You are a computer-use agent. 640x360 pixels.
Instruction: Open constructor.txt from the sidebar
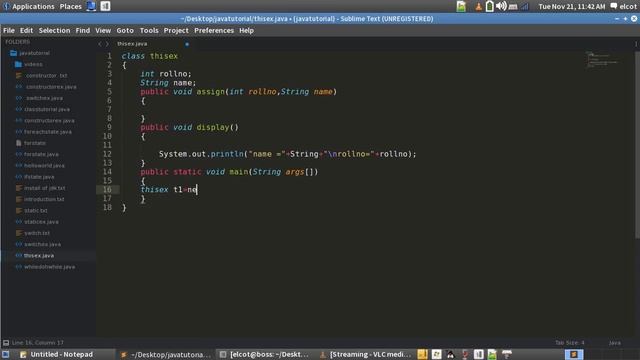click(46, 76)
